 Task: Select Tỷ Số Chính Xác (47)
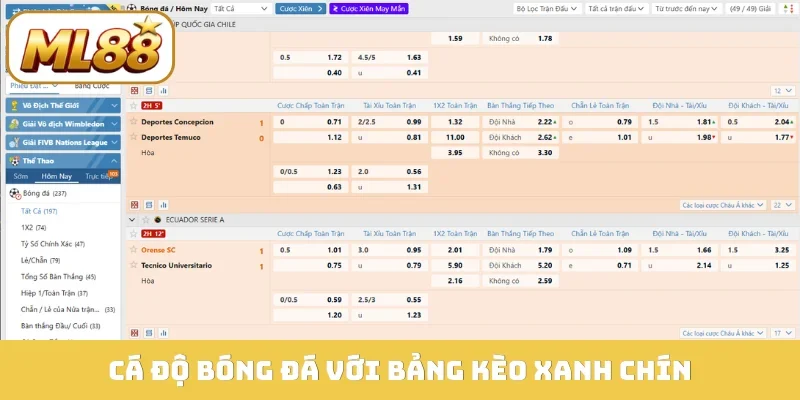(53, 244)
